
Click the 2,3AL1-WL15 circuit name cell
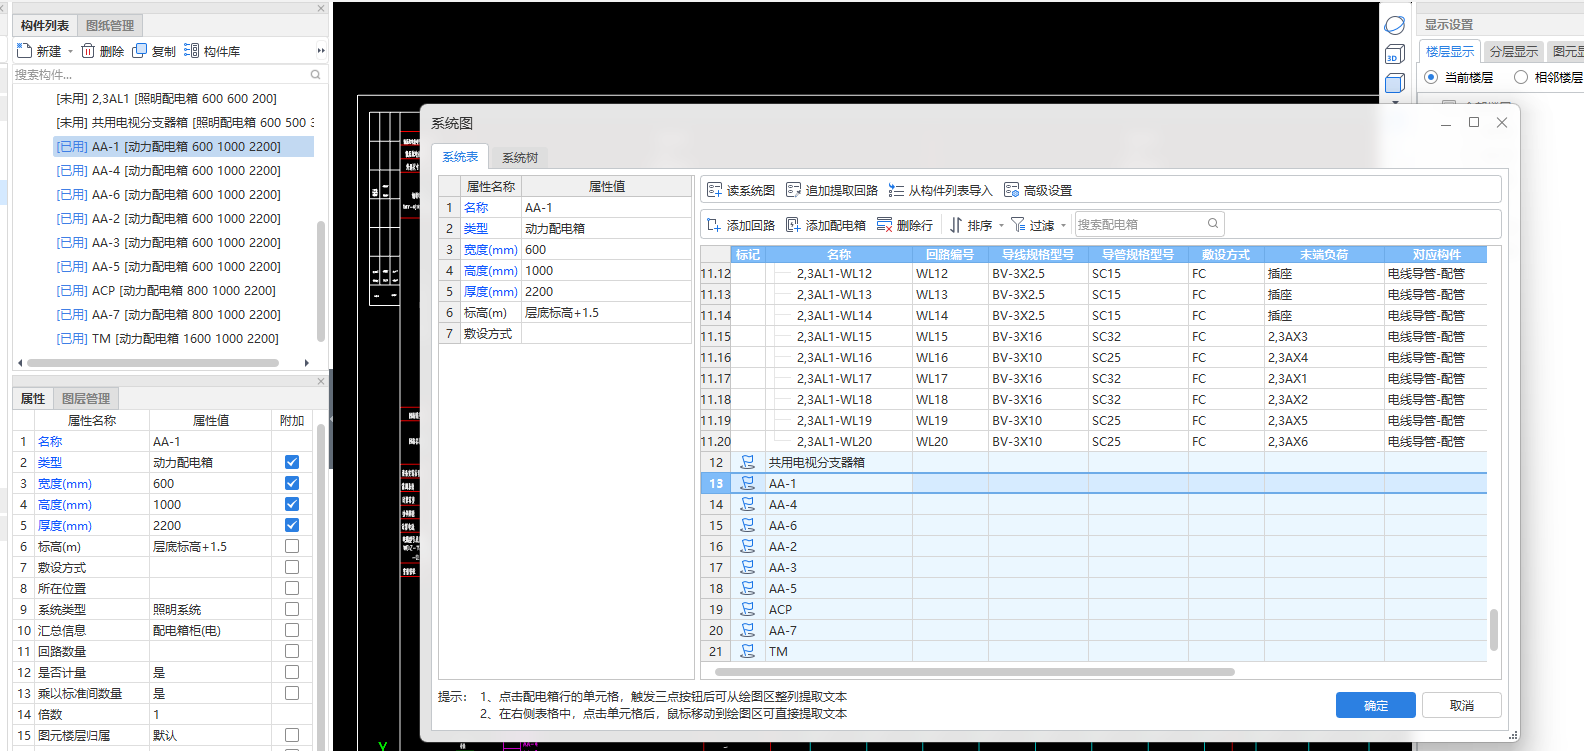[x=838, y=336]
